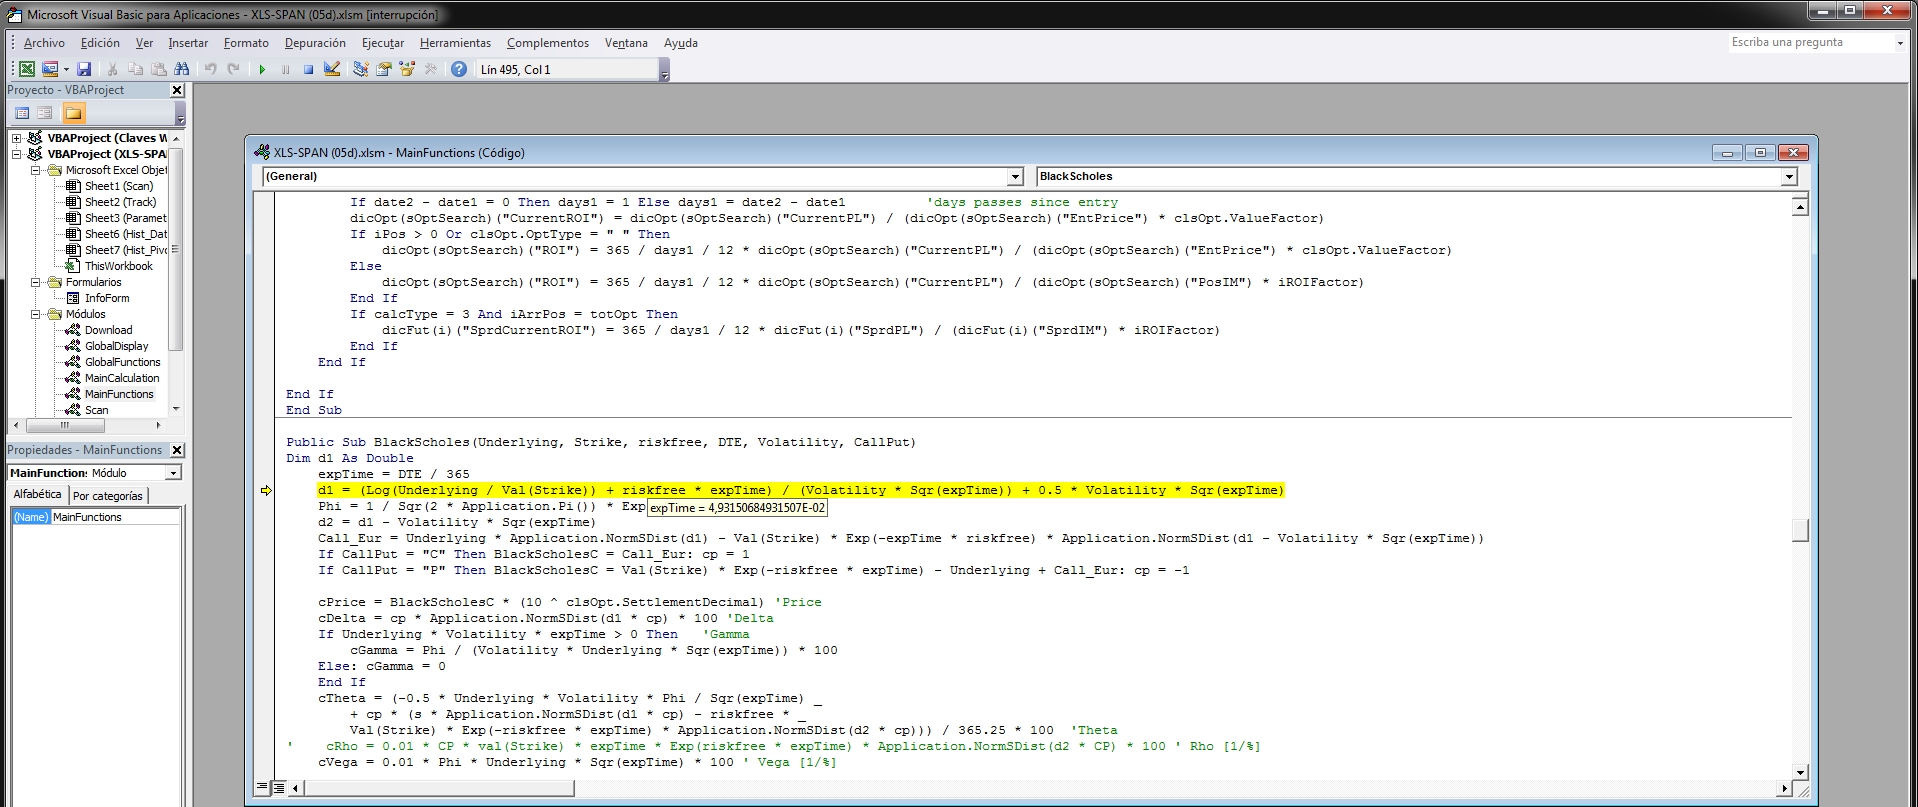
Task: Toggle Design Mode icon
Action: tap(332, 69)
